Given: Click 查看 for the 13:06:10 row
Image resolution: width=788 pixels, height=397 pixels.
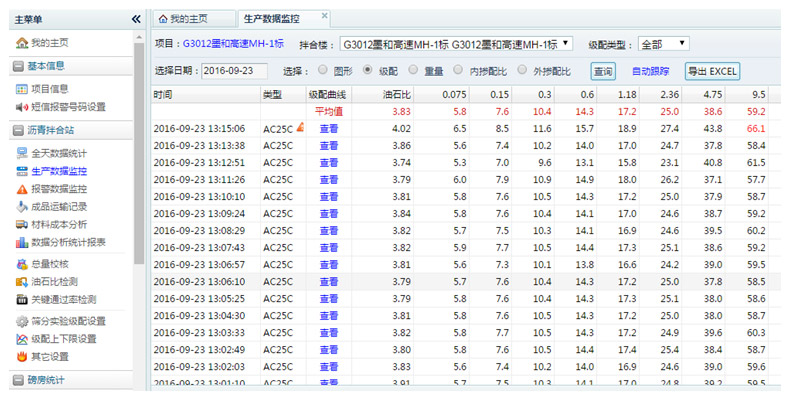Looking at the screenshot, I should pos(329,281).
